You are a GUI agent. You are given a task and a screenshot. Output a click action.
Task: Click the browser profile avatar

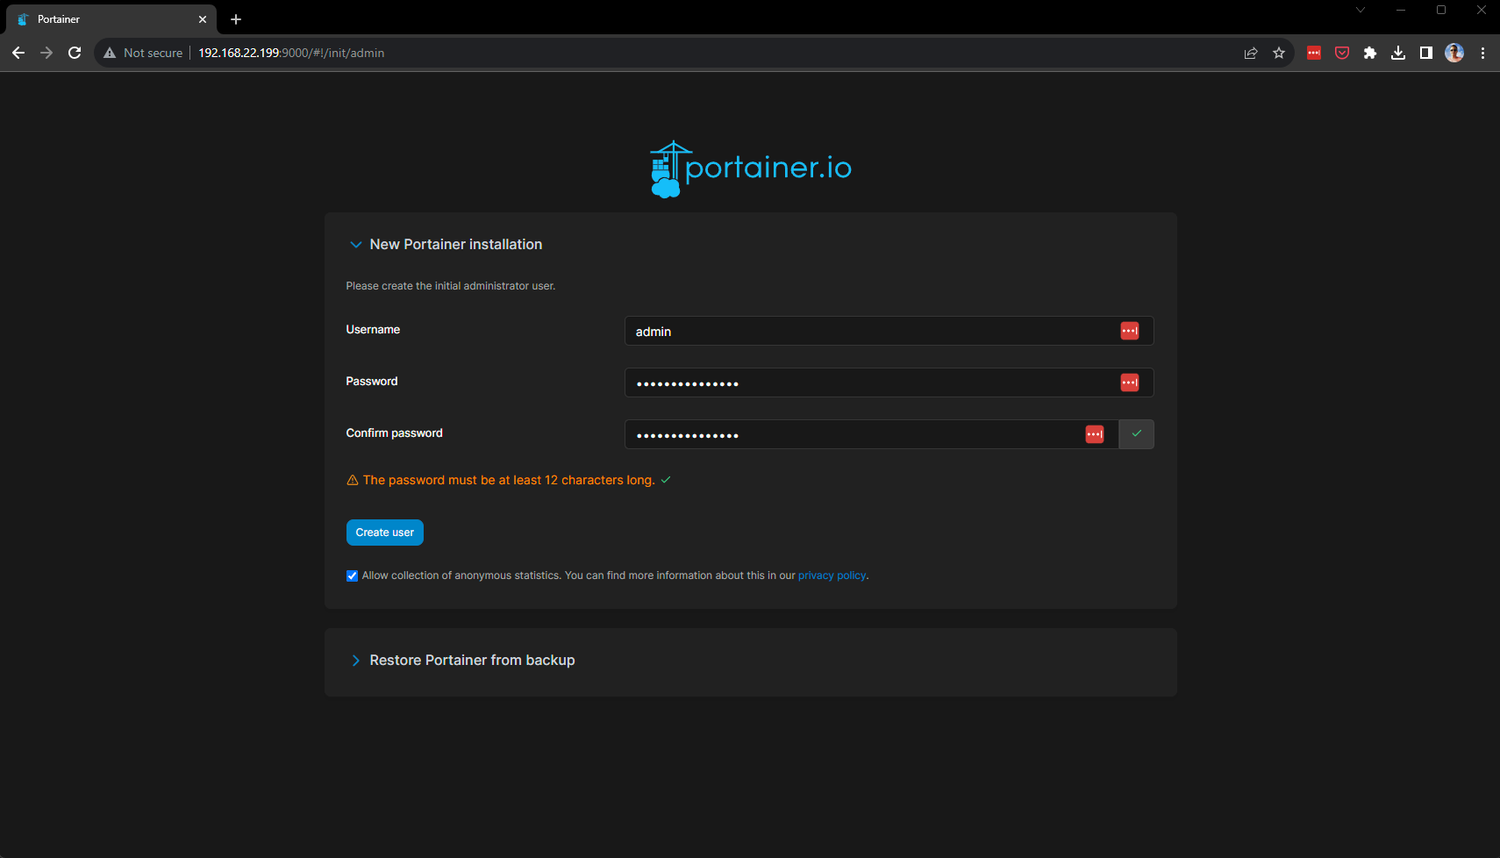[1453, 52]
